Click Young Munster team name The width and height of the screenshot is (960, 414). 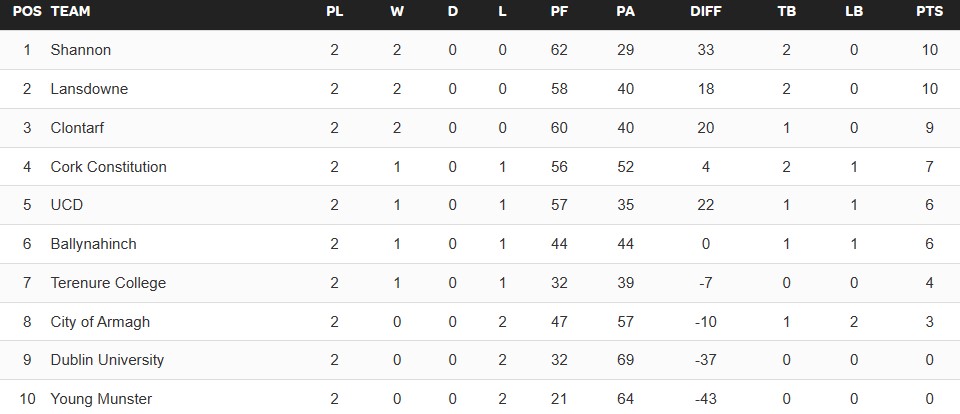tap(101, 399)
